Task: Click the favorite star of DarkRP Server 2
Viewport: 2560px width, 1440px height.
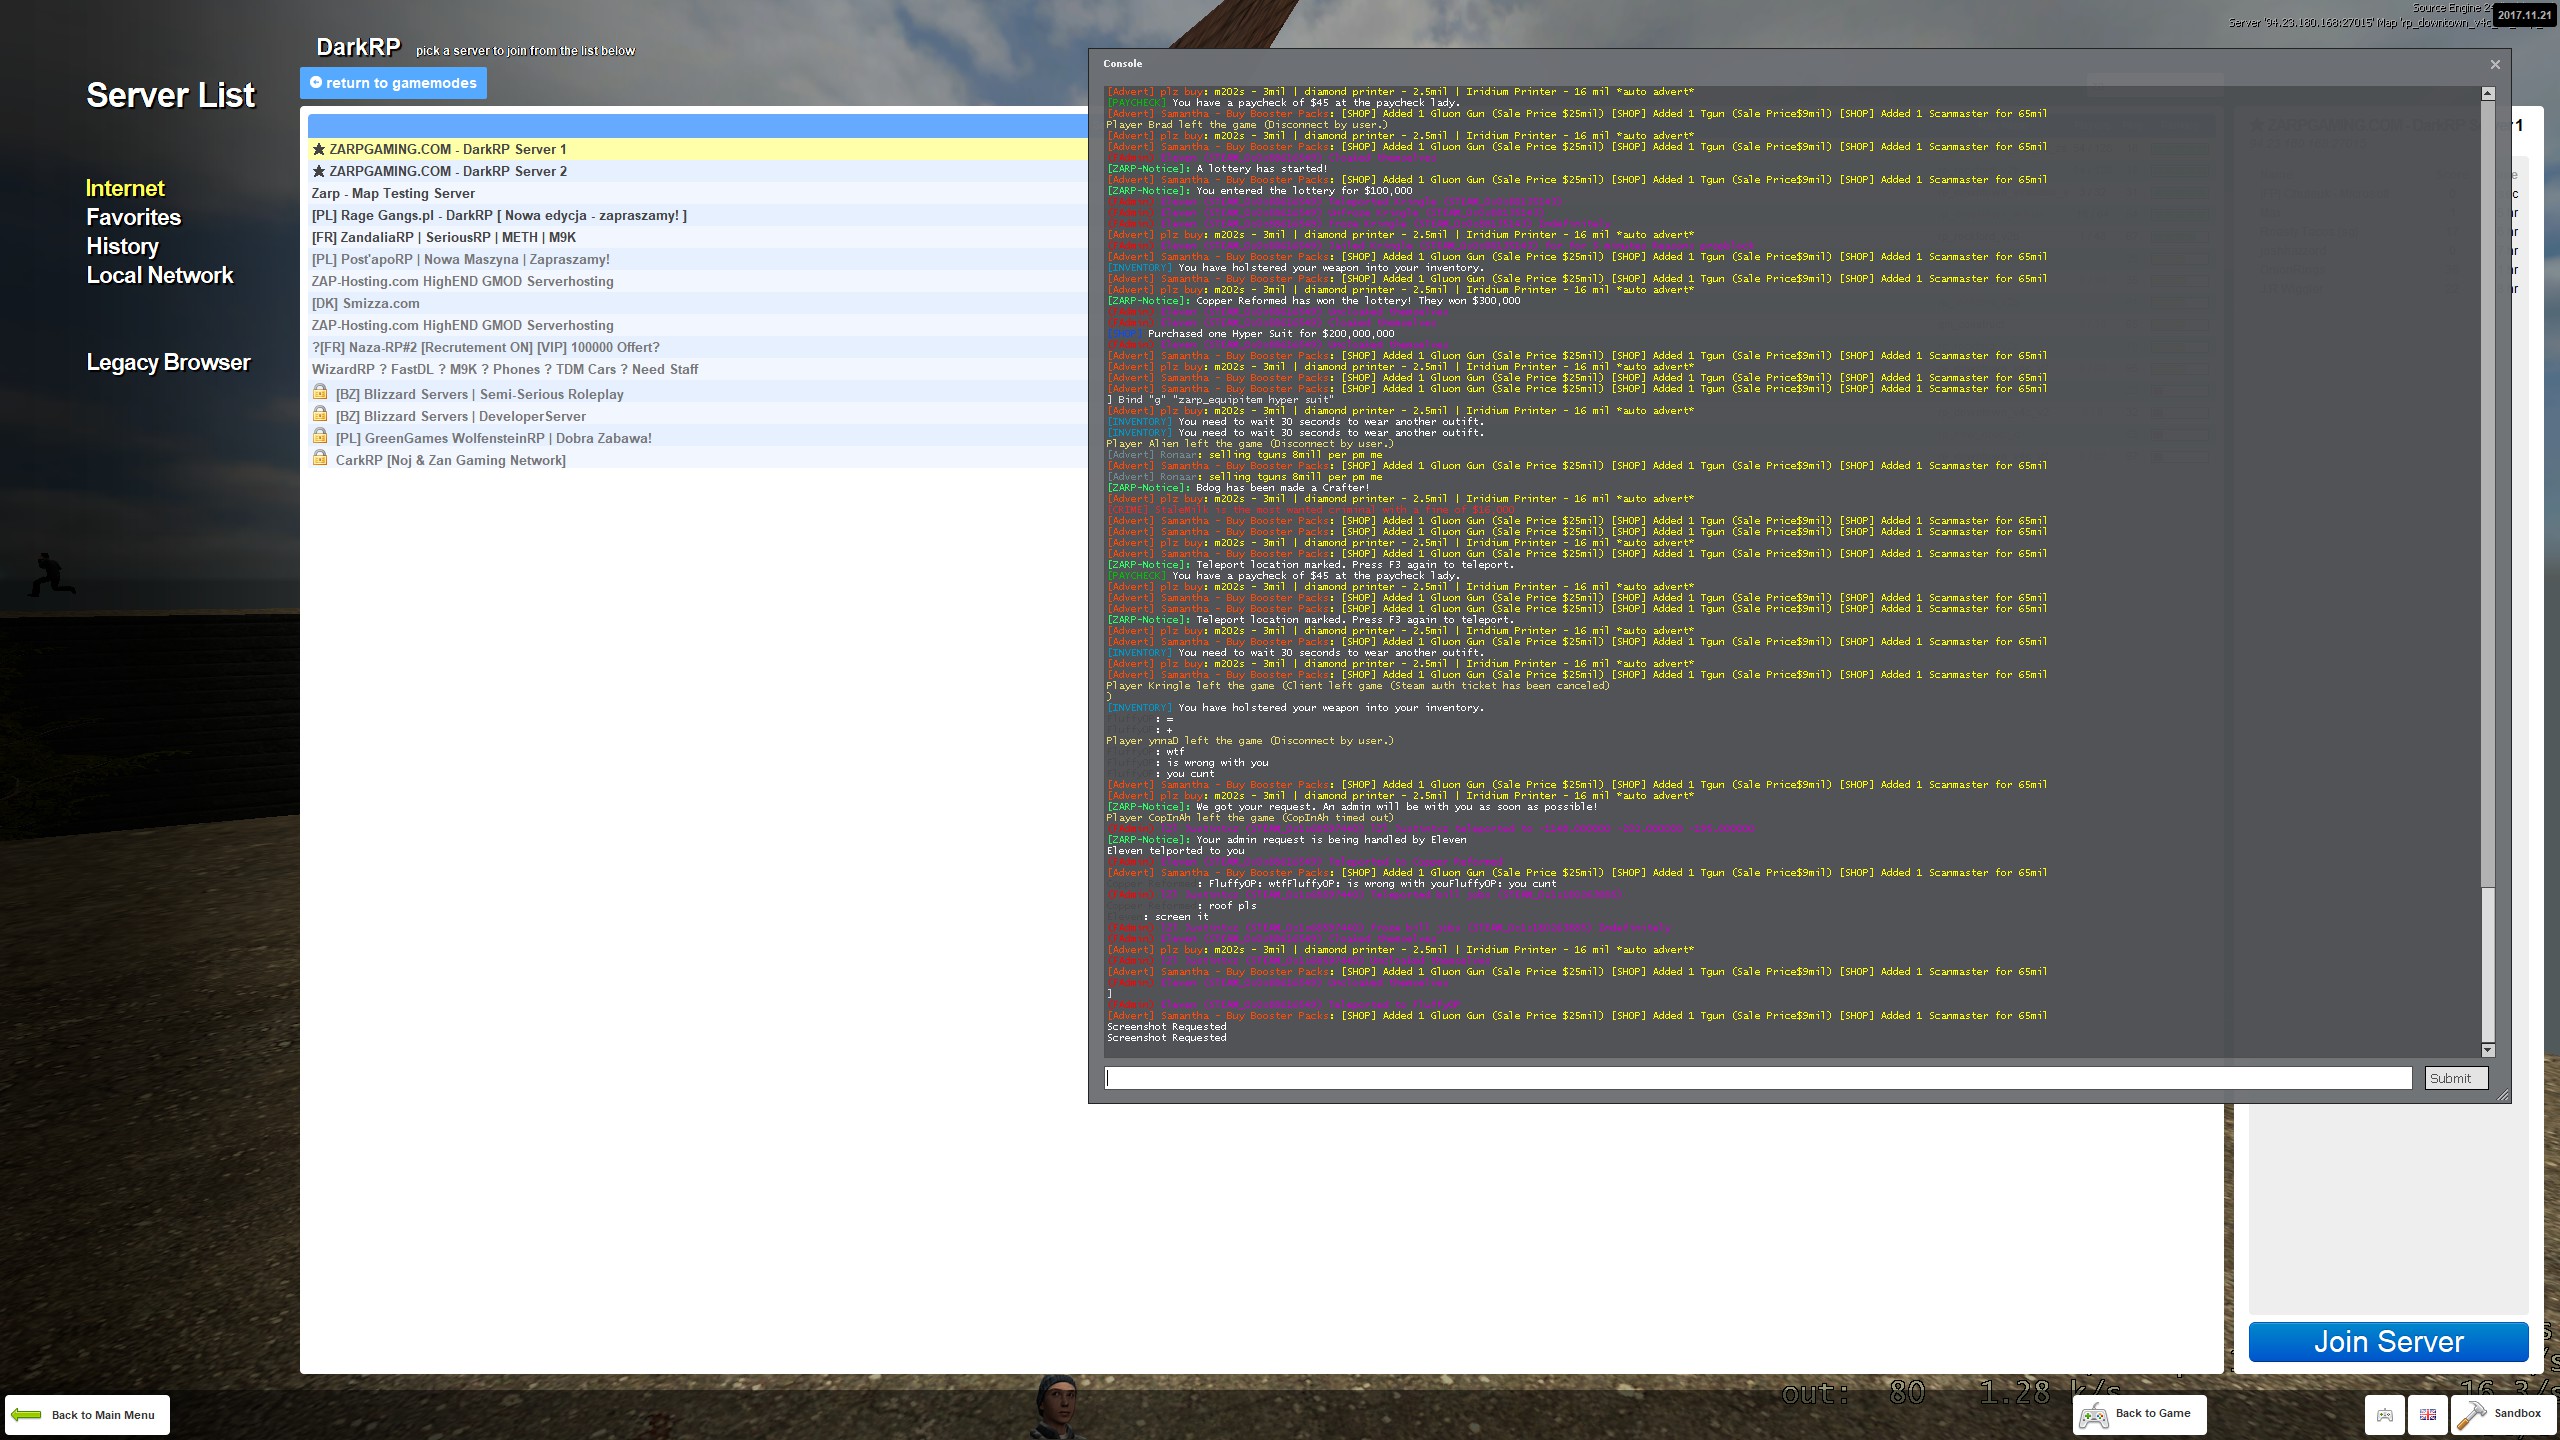Action: click(x=319, y=171)
